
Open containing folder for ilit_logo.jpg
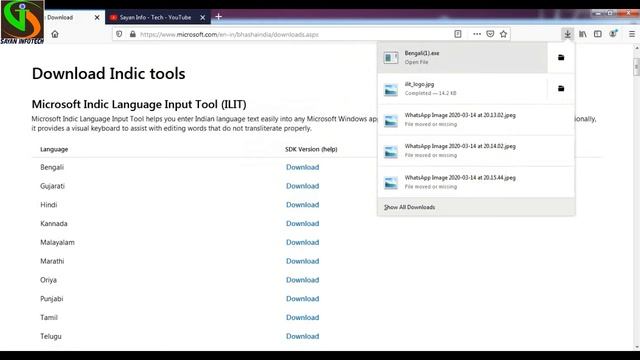561,89
